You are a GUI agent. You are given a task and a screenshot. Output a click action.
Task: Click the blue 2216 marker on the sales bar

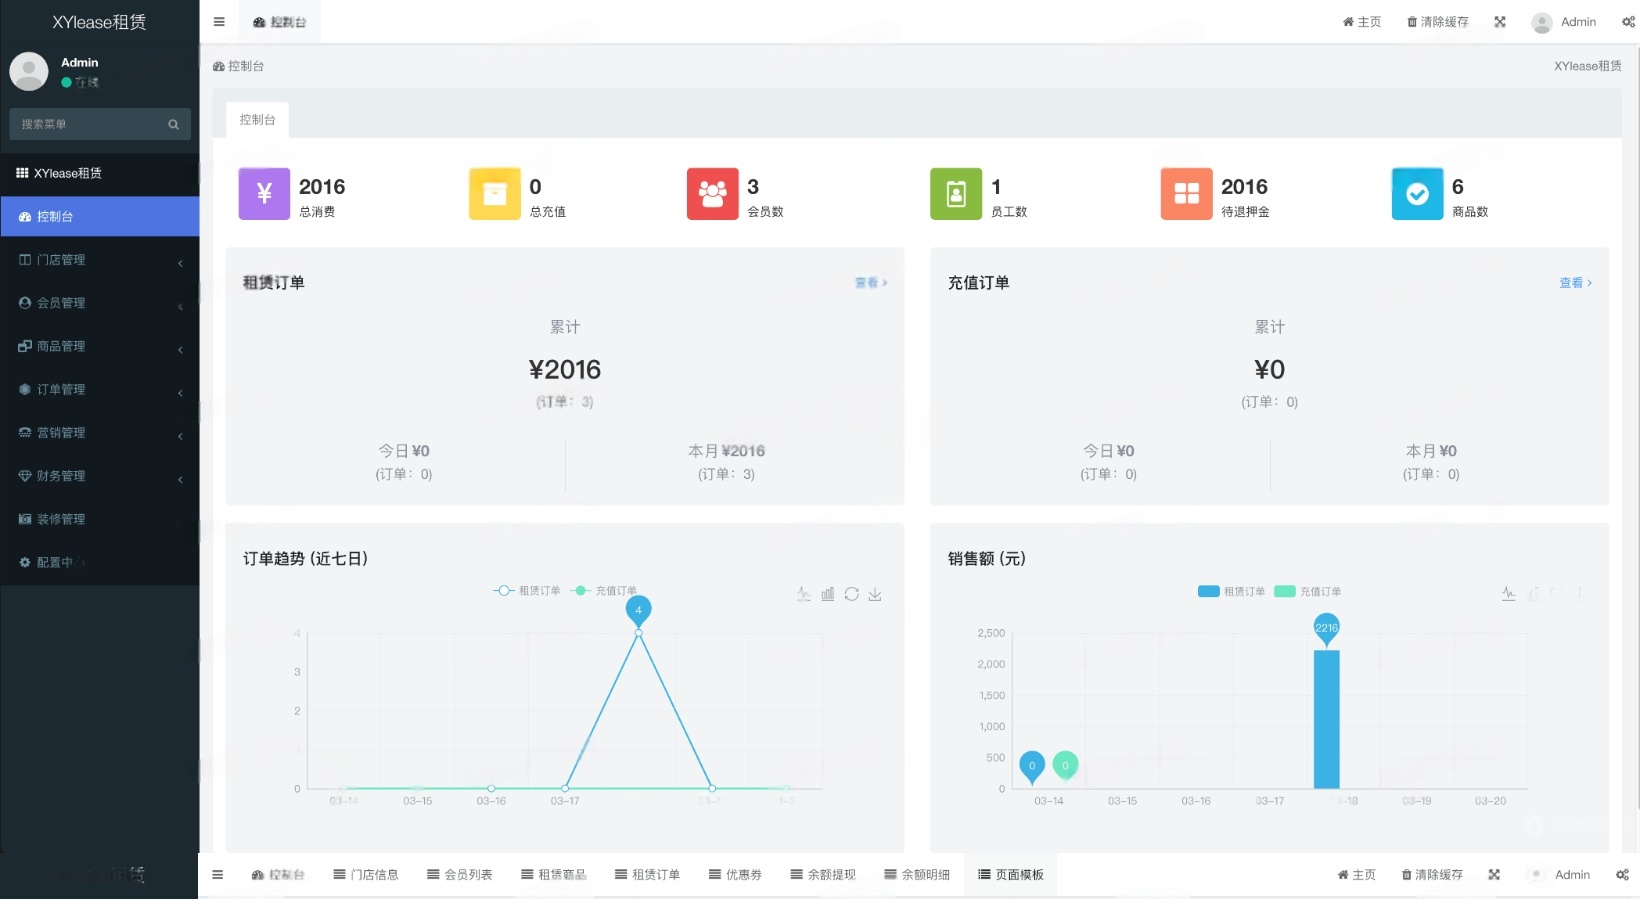click(x=1326, y=628)
